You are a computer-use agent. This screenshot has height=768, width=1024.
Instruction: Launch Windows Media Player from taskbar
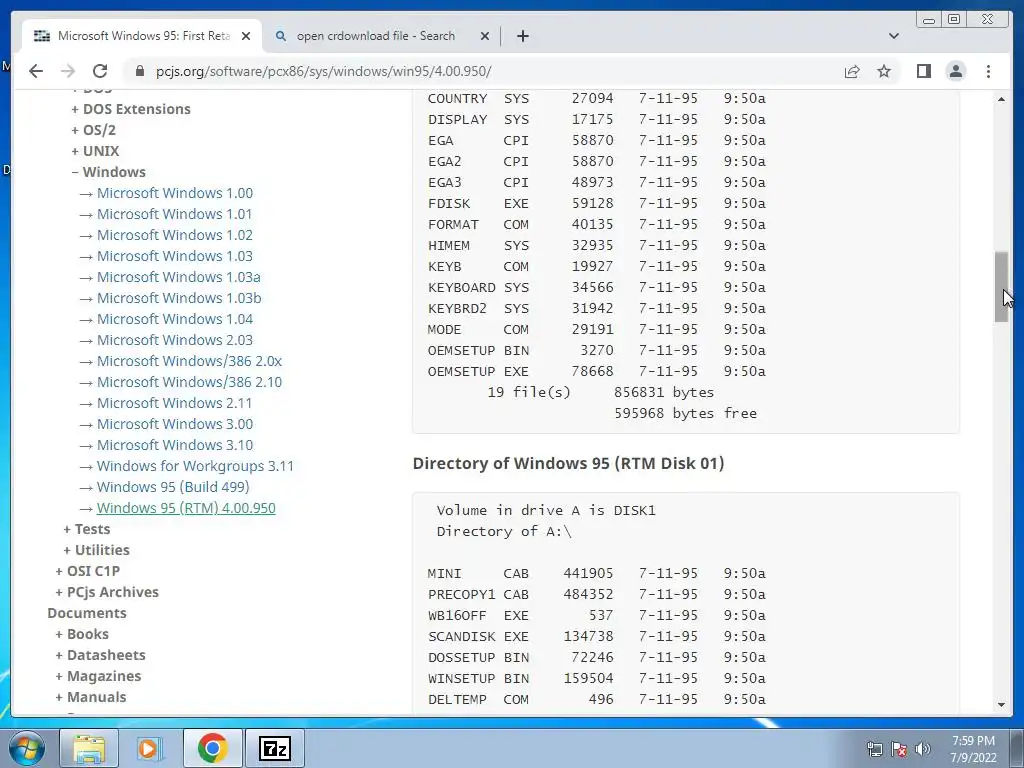pos(150,748)
